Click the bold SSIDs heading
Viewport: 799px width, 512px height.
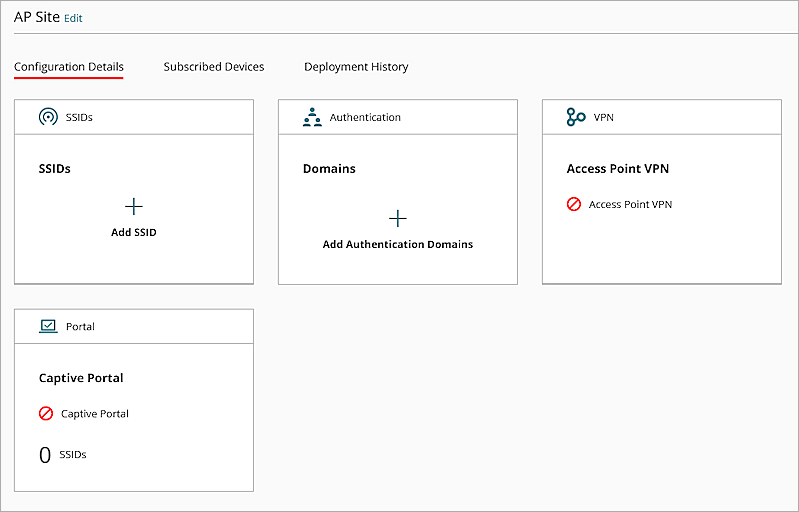click(x=55, y=169)
